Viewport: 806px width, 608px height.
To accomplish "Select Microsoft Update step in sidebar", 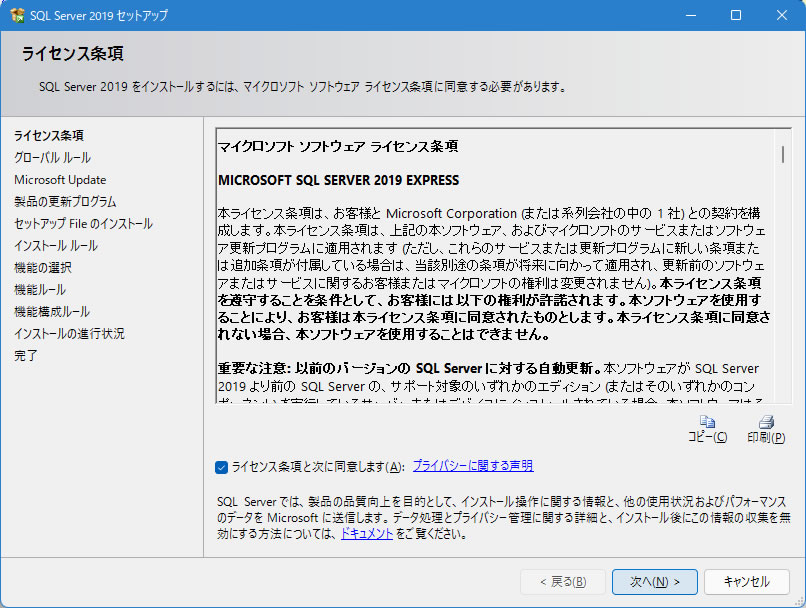I will pos(60,180).
